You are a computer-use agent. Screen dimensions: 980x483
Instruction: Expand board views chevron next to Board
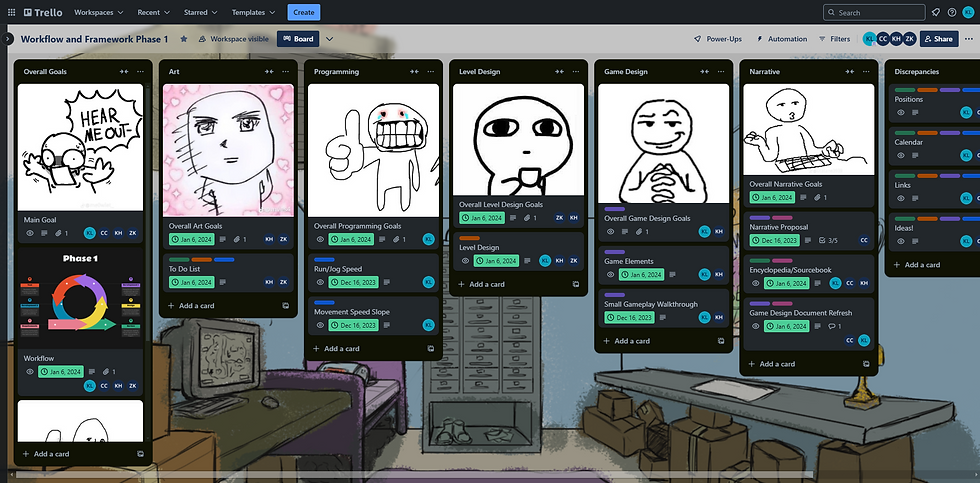tap(329, 39)
